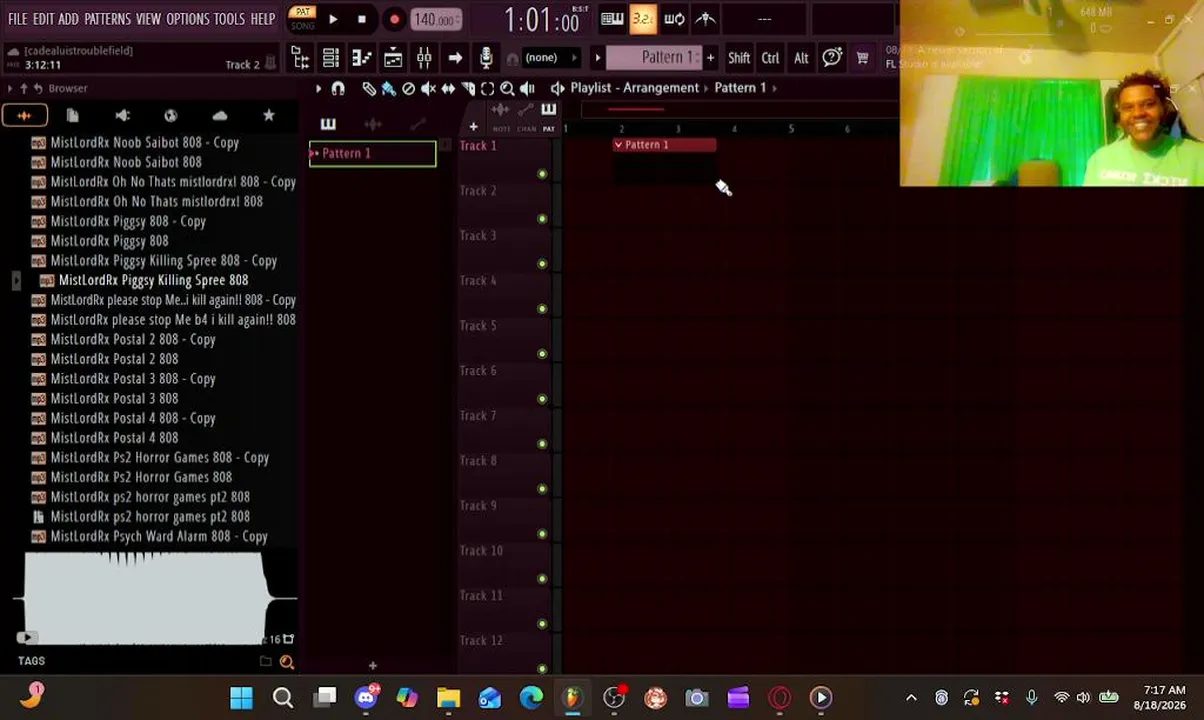
Task: Open the OPTIONS menu
Action: click(x=187, y=19)
